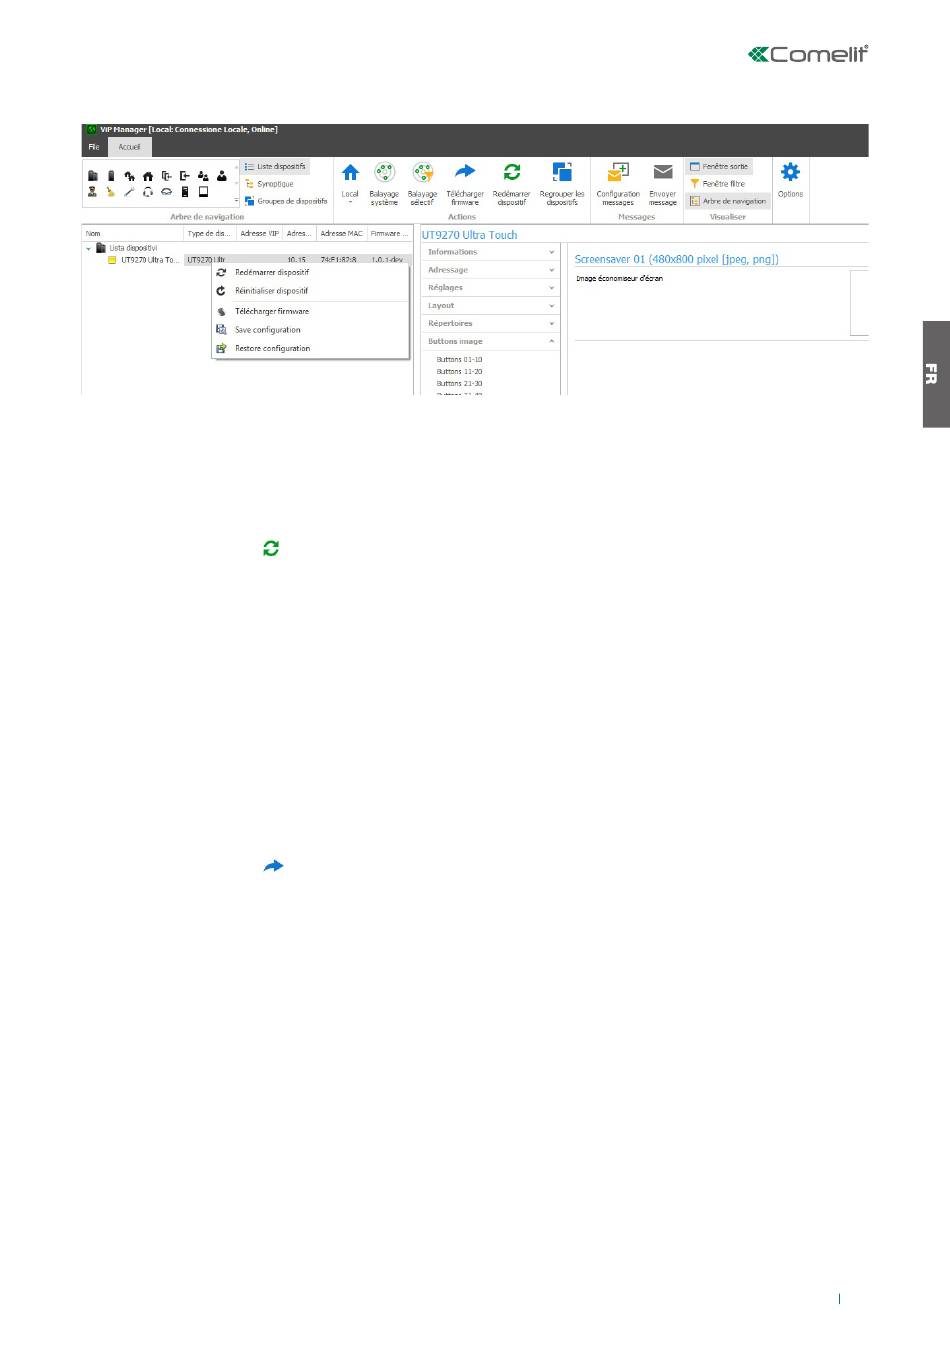This screenshot has width=950, height=1348.
Task: Open Configuration messages
Action: [x=618, y=184]
